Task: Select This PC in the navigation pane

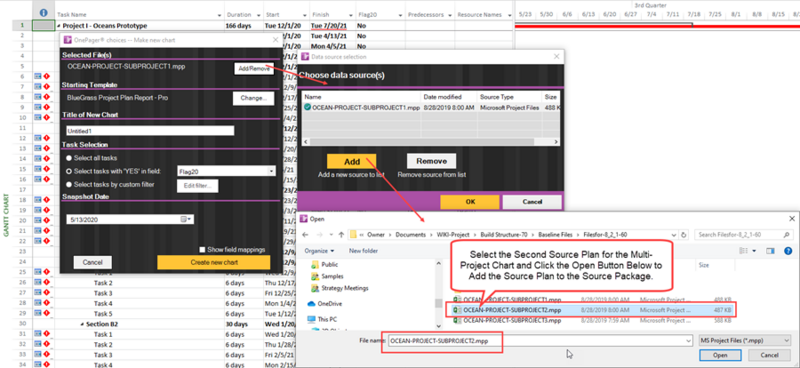Action: 321,319
